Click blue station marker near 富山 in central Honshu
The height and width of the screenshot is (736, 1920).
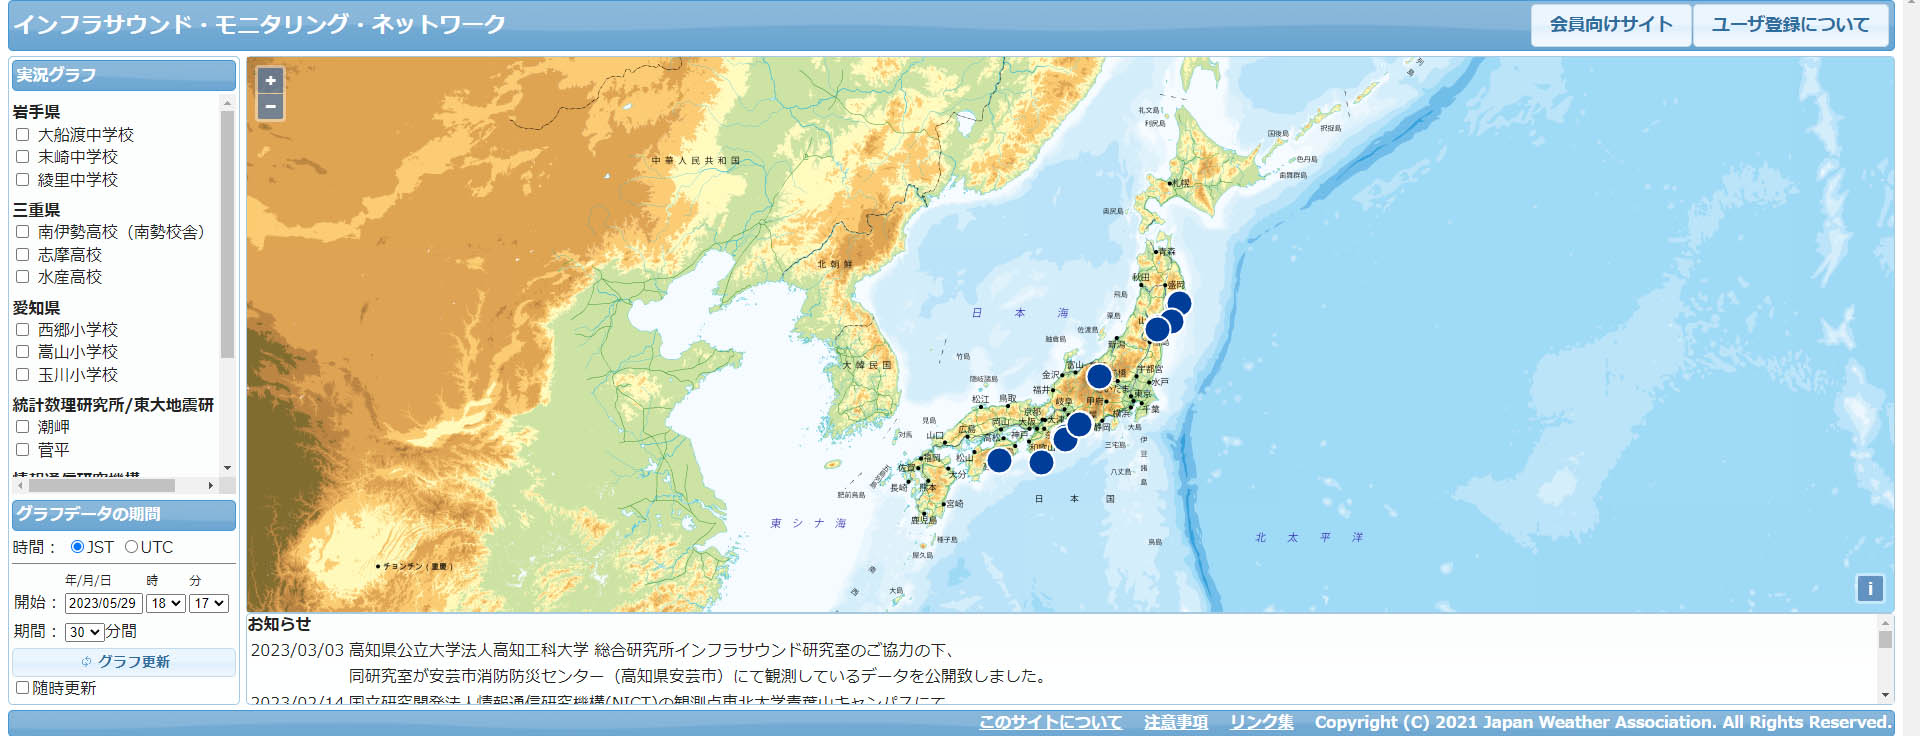point(1099,376)
